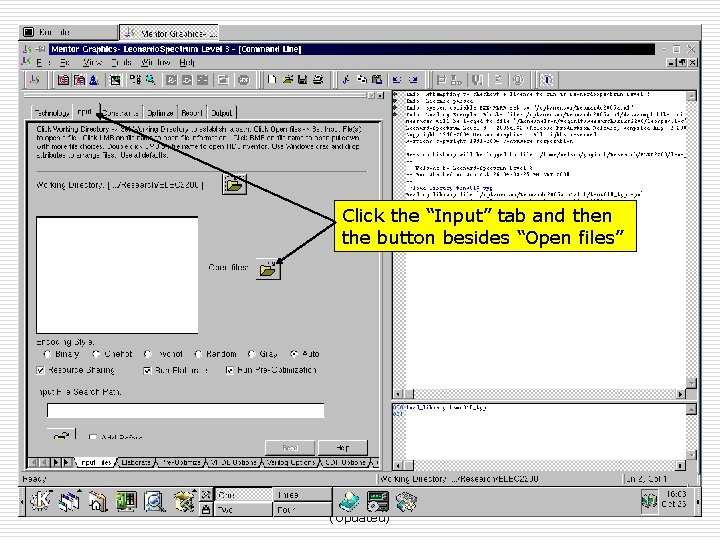720x540 pixels.
Task: Click in the Input File Search Path field
Action: tap(186, 411)
